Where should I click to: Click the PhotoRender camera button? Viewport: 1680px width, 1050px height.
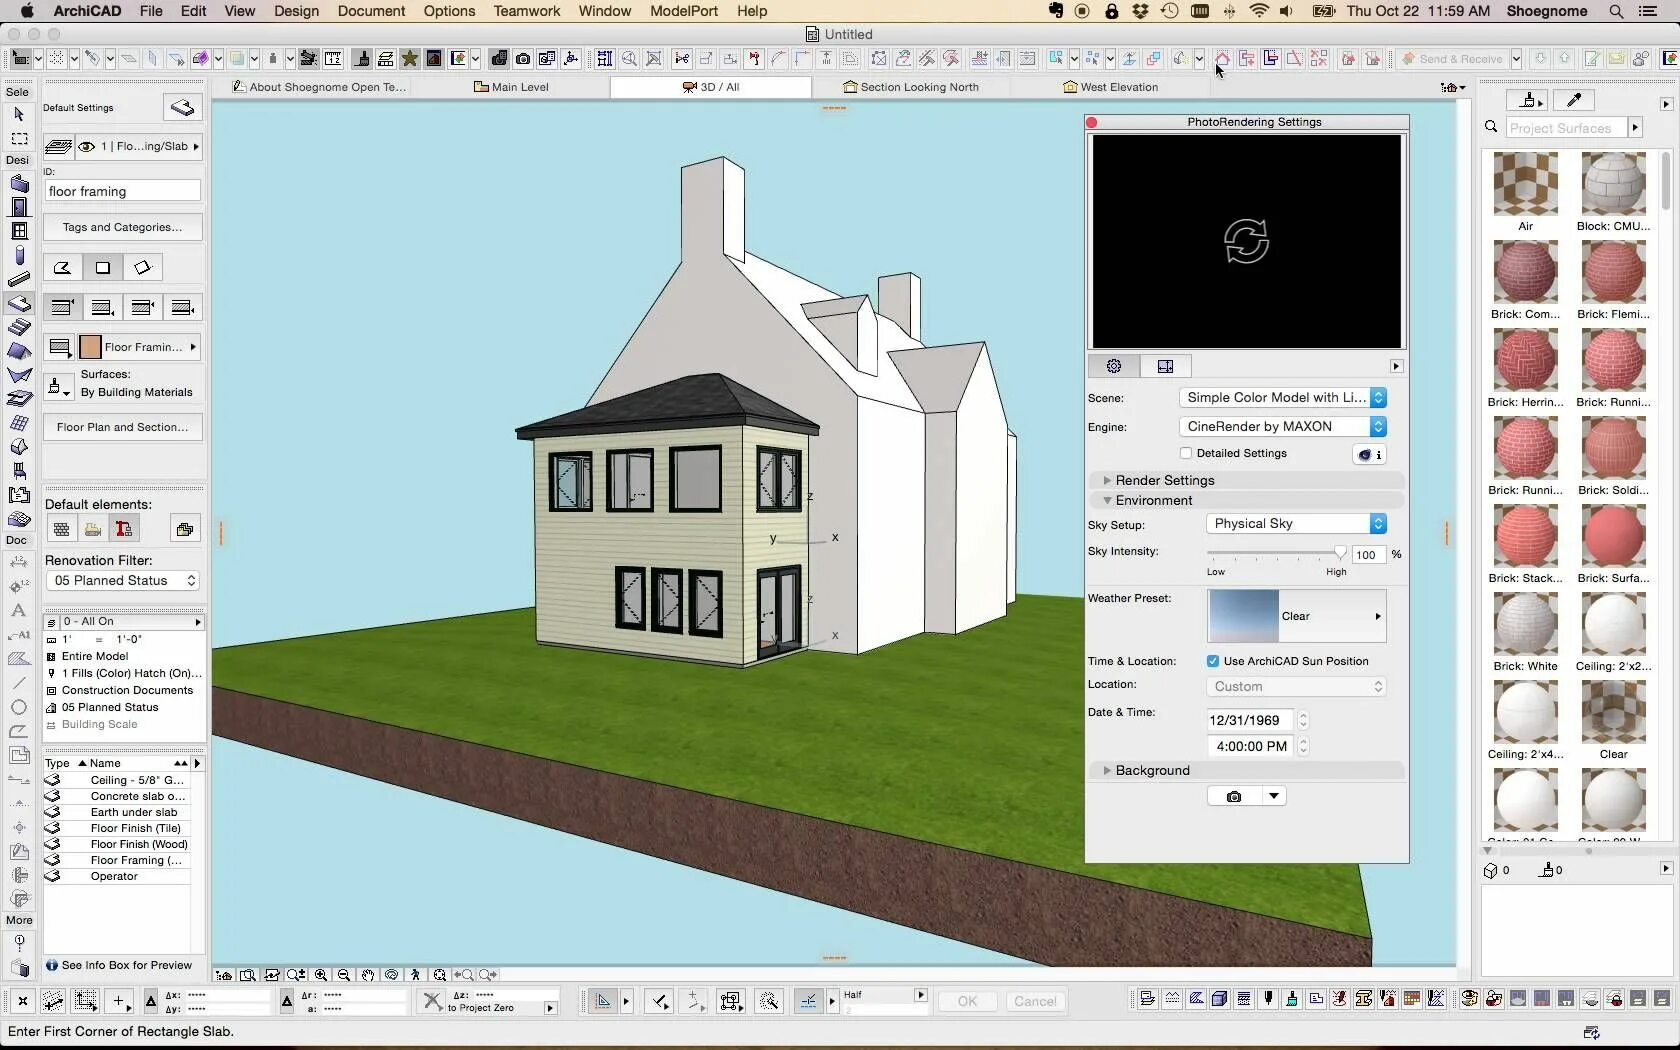coord(1234,796)
